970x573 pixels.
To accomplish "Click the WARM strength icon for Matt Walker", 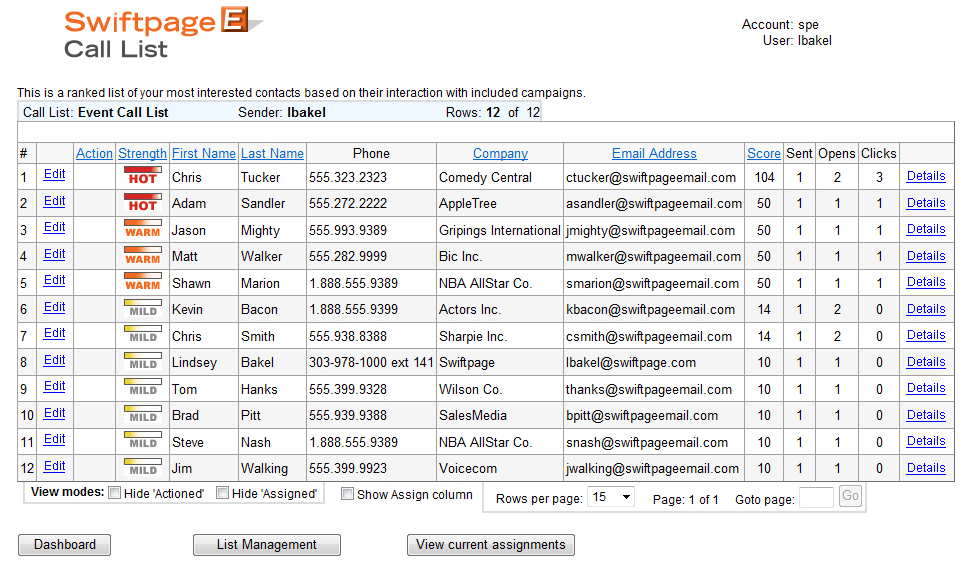I will (x=143, y=256).
